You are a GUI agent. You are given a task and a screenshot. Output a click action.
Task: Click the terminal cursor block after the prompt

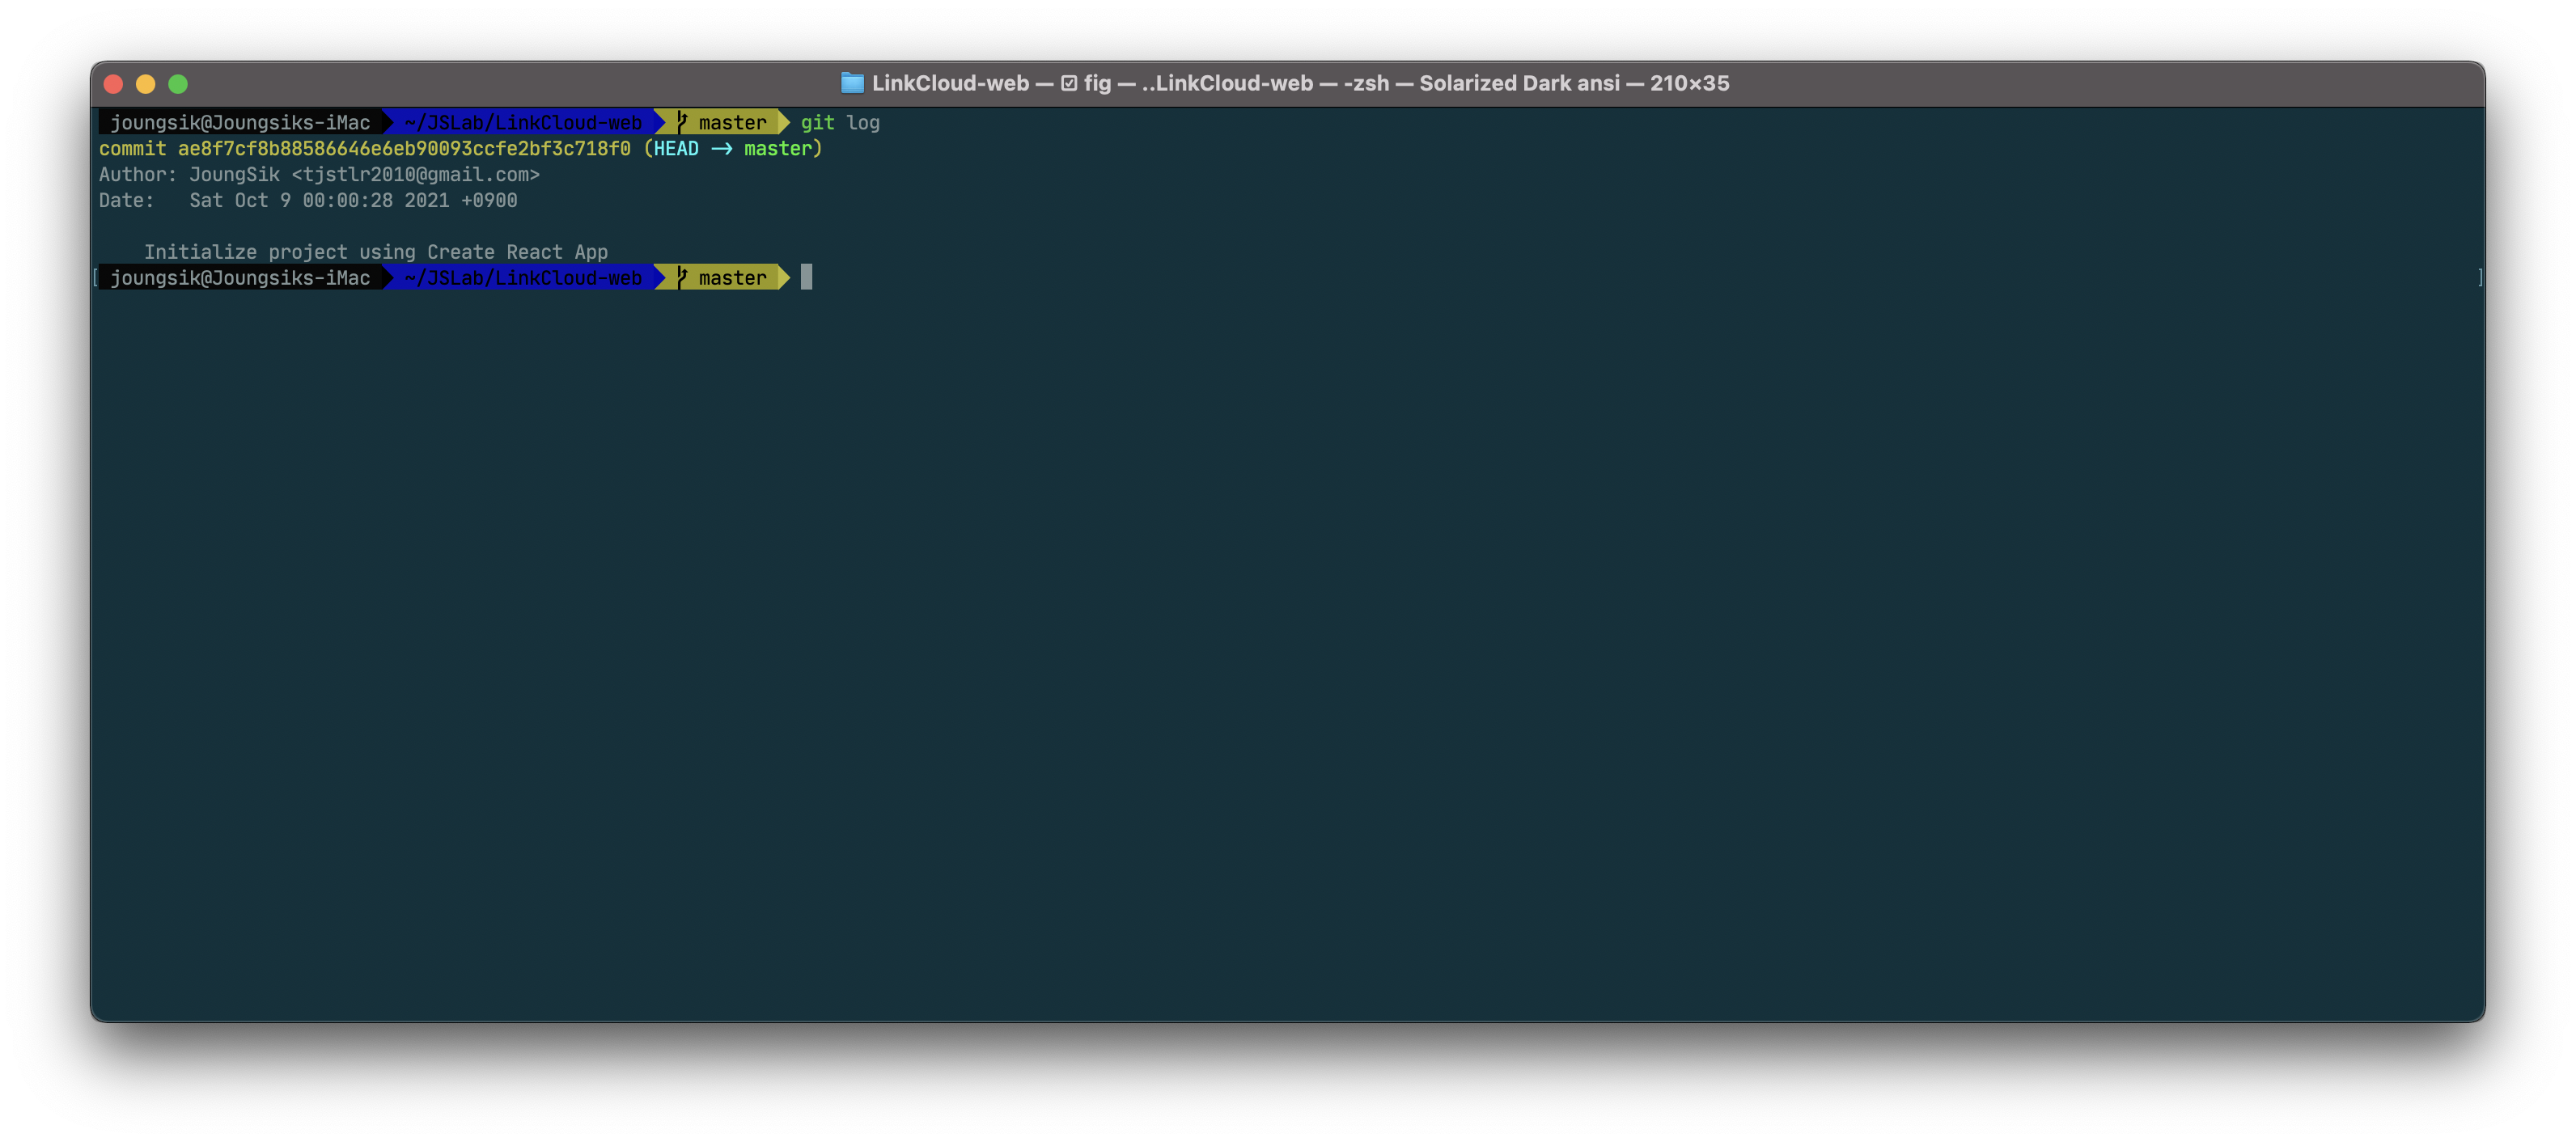(x=806, y=277)
